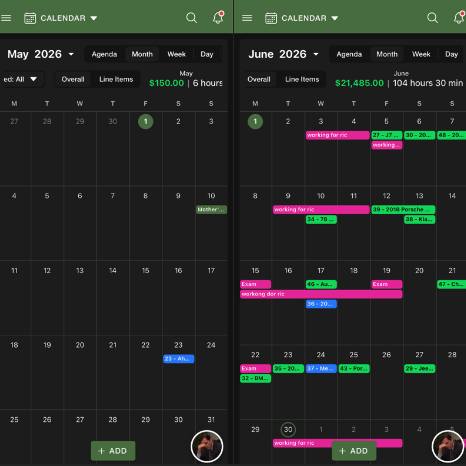The height and width of the screenshot is (466, 466).
Task: Open search in June calendar panel
Action: point(432,18)
